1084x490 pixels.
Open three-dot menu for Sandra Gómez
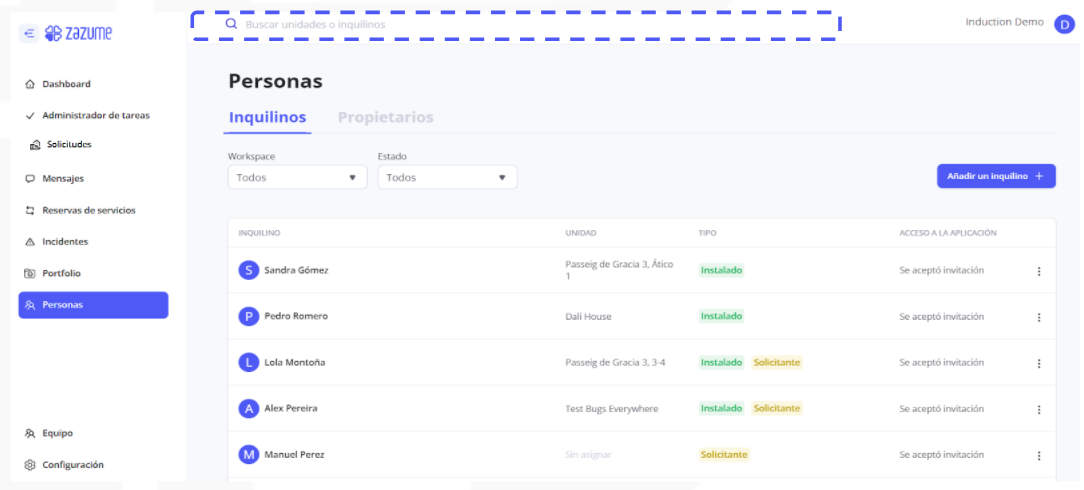point(1038,271)
